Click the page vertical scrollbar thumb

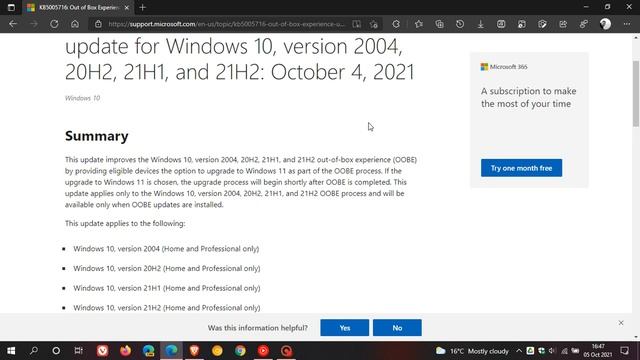pyautogui.click(x=636, y=93)
